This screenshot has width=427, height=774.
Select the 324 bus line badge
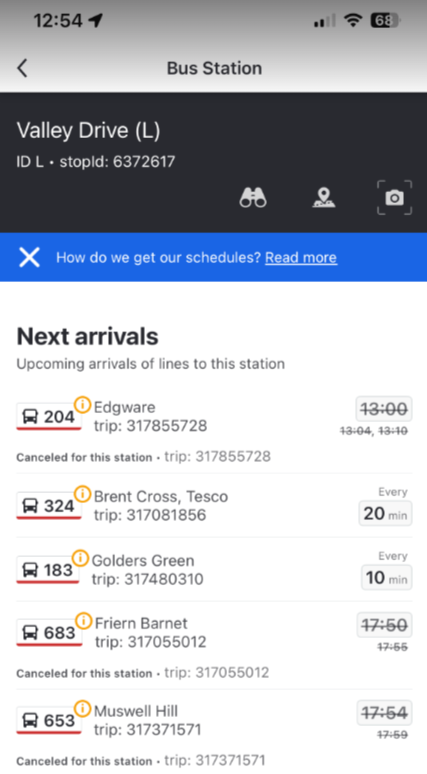[x=49, y=505]
